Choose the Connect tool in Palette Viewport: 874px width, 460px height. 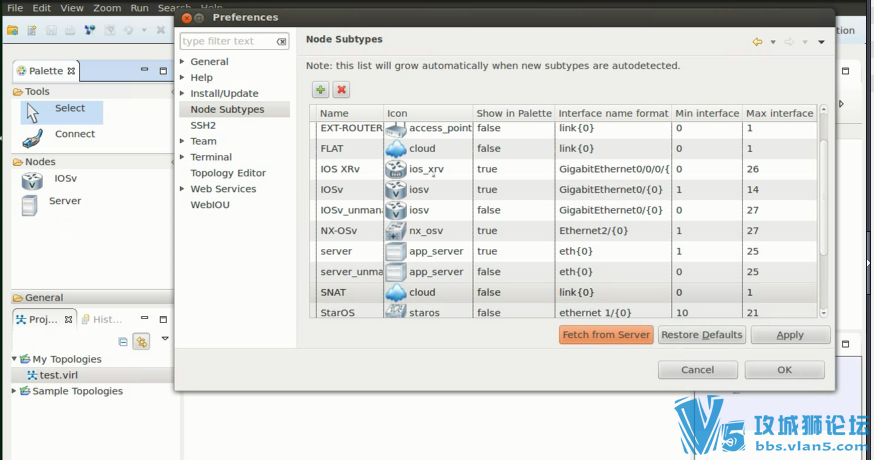coord(59,137)
